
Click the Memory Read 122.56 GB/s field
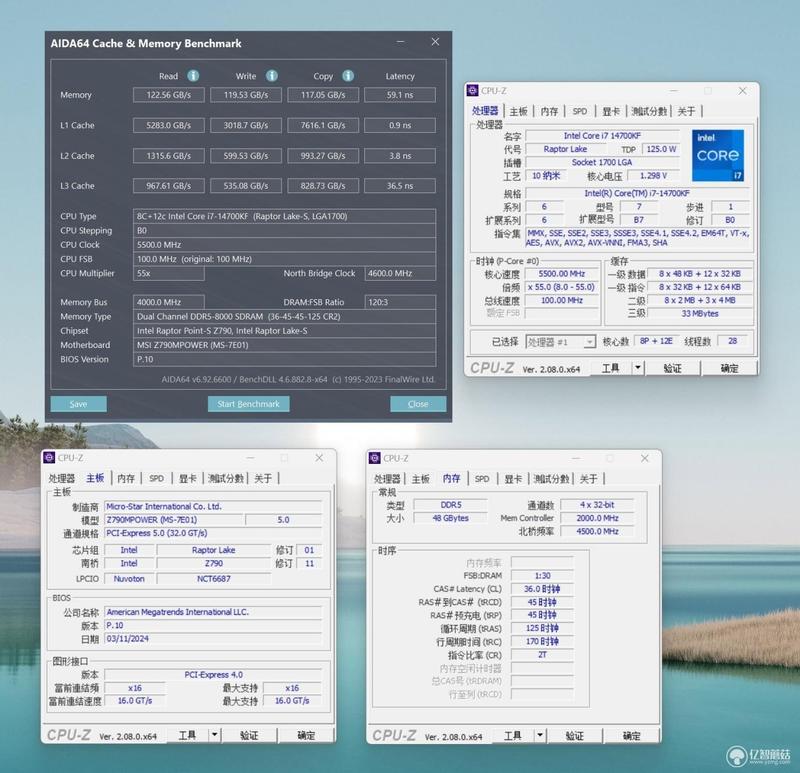click(x=169, y=95)
